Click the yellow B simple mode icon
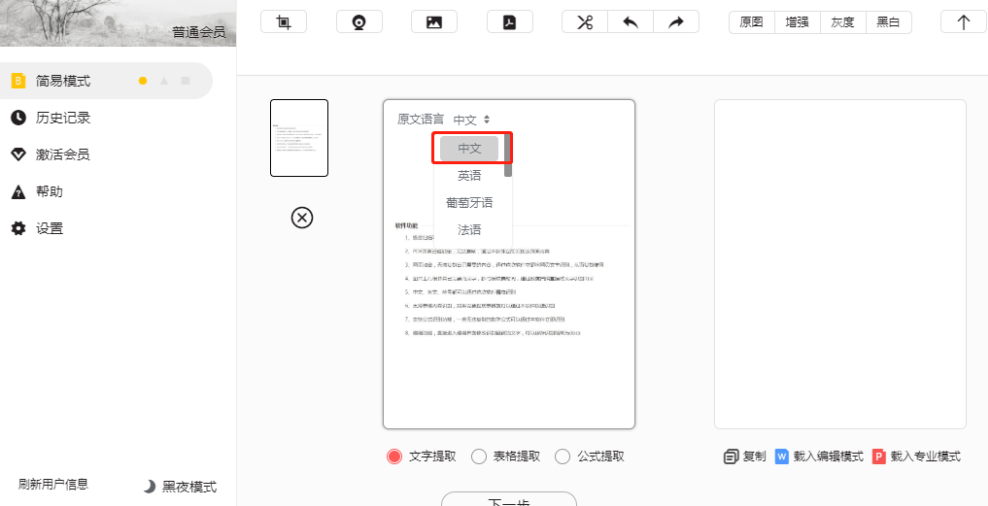This screenshot has width=988, height=506. pyautogui.click(x=19, y=81)
